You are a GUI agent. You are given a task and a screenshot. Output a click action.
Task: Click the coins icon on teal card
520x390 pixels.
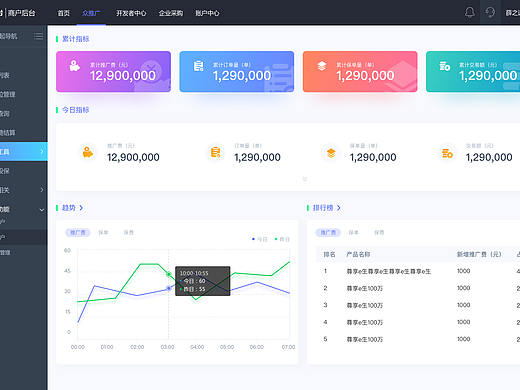pyautogui.click(x=445, y=66)
